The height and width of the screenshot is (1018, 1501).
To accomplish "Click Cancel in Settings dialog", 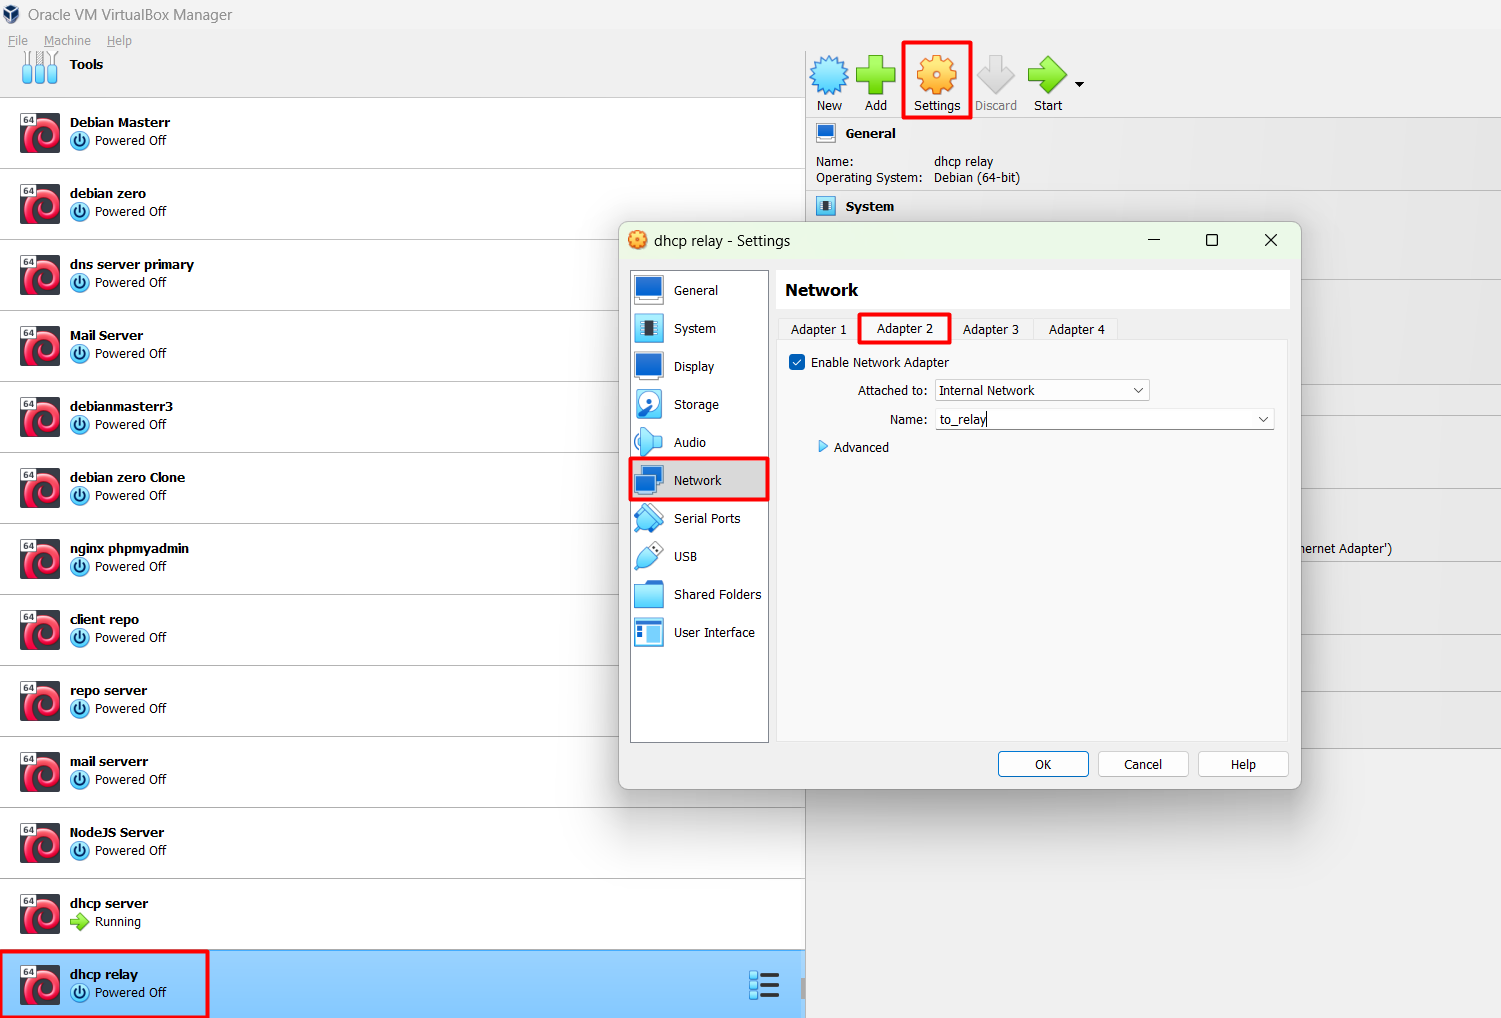I will (1143, 764).
